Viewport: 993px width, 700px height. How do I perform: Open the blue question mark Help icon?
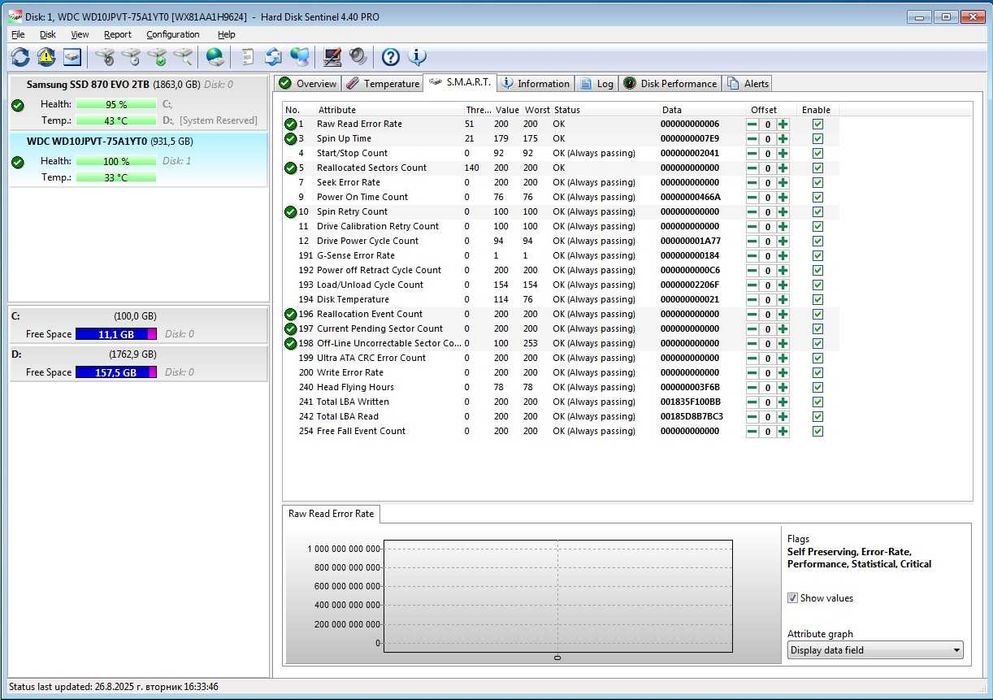pos(391,57)
